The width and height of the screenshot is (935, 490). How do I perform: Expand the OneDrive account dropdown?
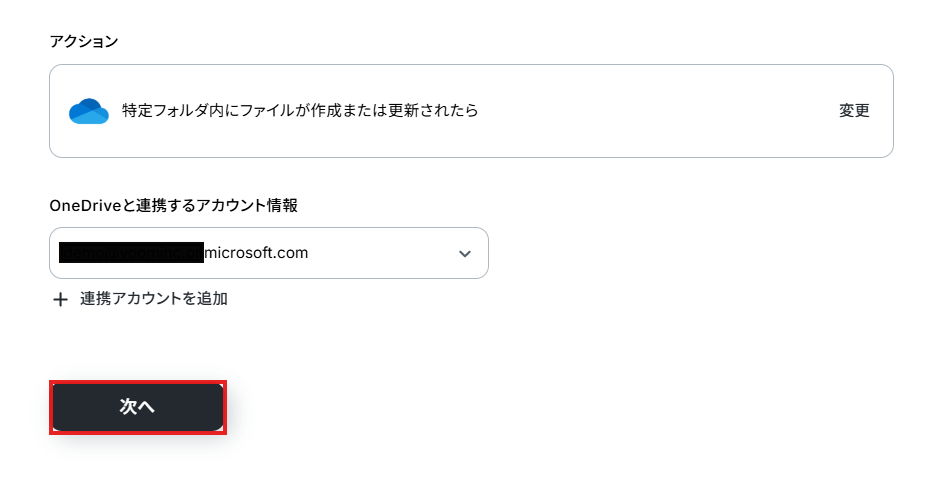[x=269, y=253]
